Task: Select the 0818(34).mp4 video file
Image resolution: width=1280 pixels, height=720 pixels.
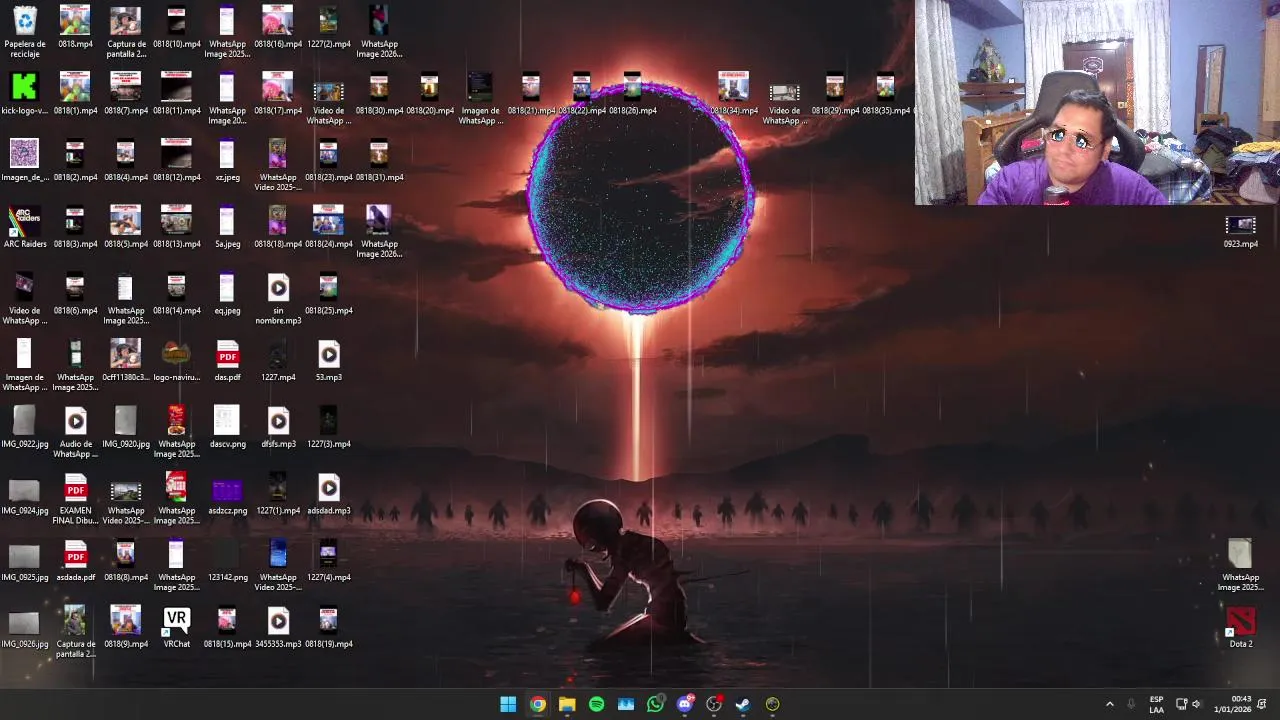Action: coord(733,93)
